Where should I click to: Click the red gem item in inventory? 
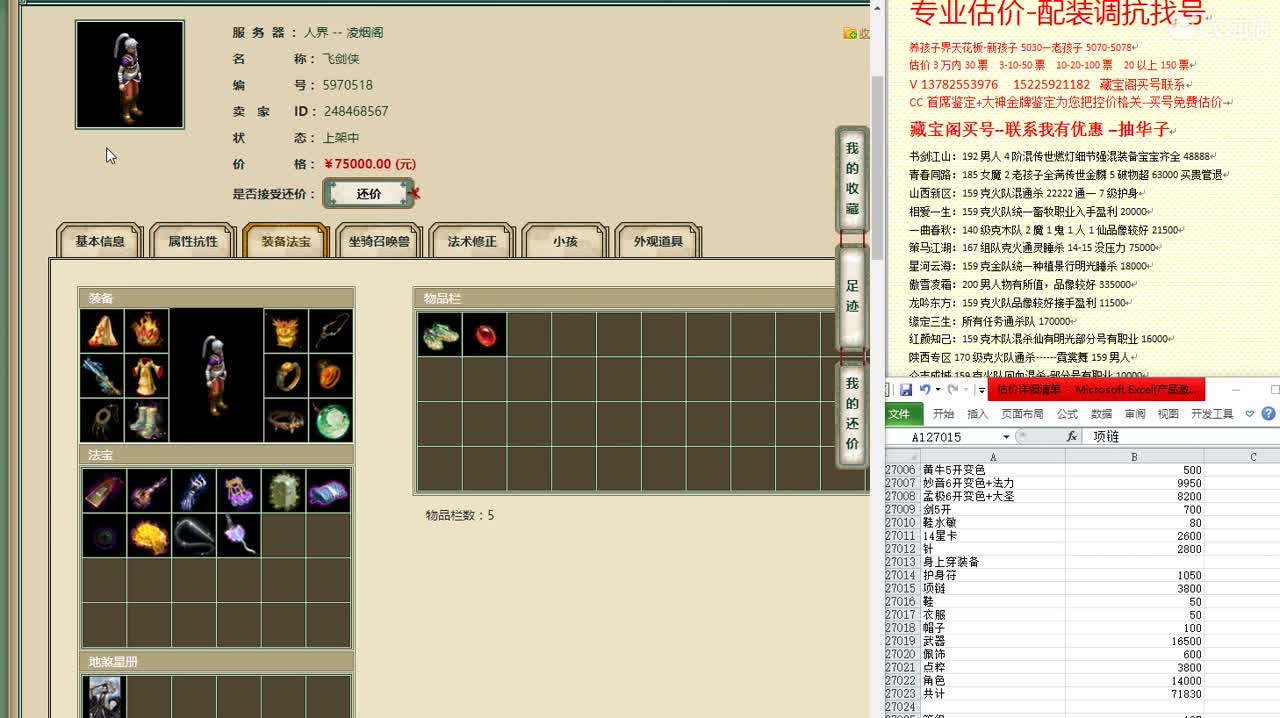[x=485, y=334]
